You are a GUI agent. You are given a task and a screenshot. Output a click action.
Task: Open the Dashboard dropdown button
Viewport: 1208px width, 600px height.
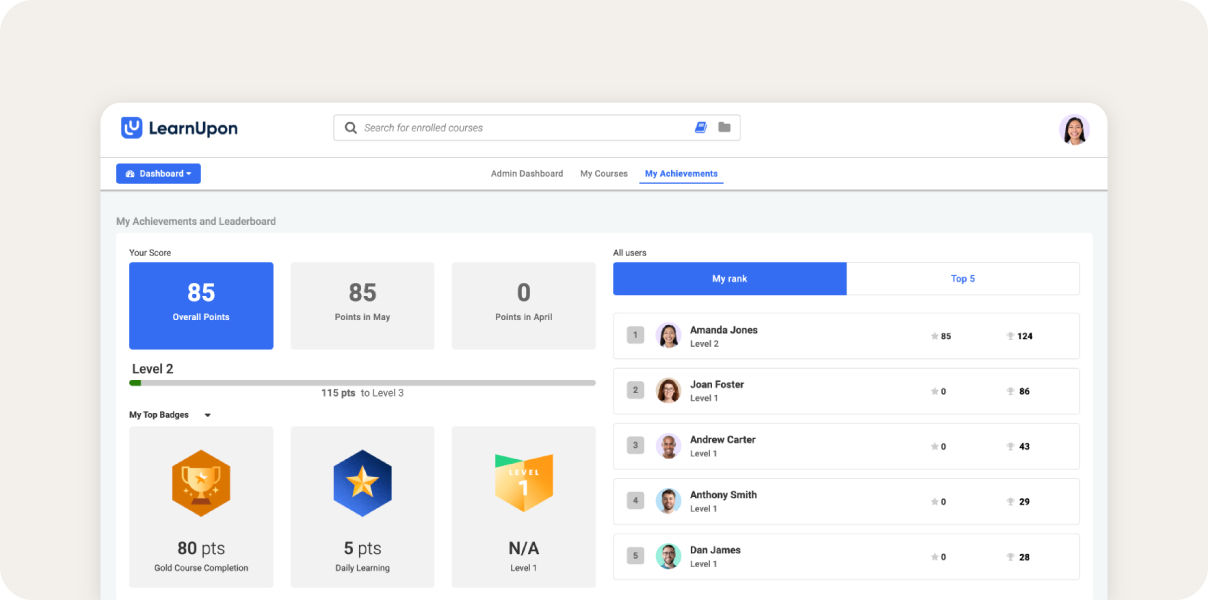[x=158, y=174]
